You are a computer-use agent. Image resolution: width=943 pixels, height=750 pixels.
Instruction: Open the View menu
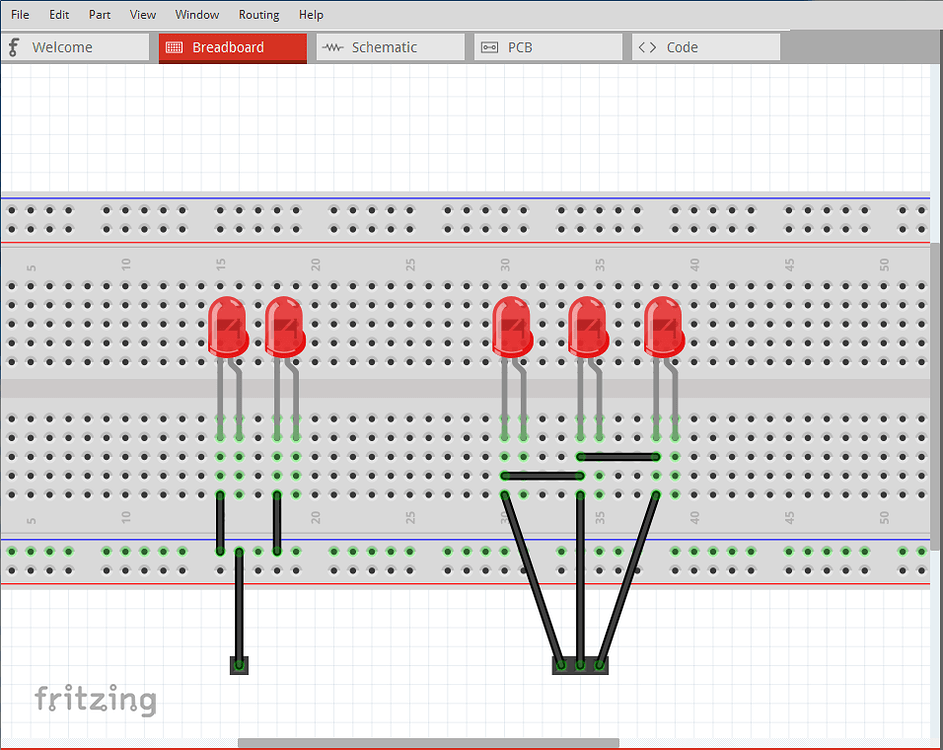click(142, 14)
